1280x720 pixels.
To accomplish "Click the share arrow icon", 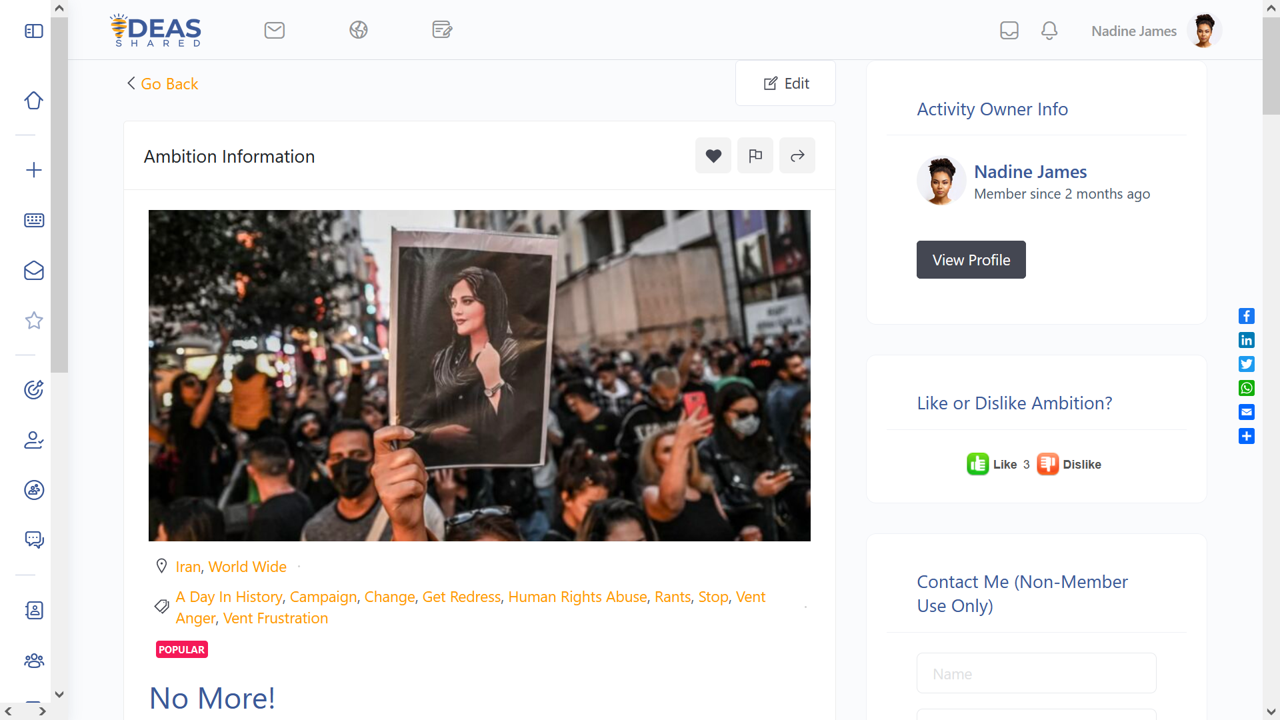I will pos(797,156).
